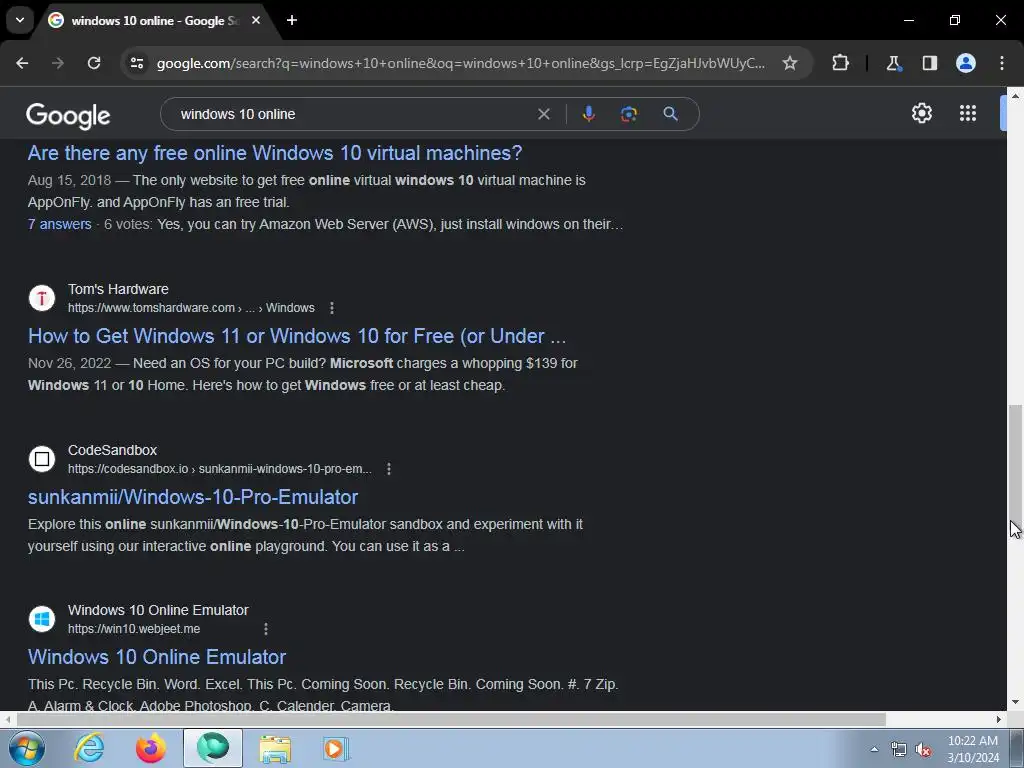1024x768 pixels.
Task: Open Google search settings gear
Action: pyautogui.click(x=921, y=113)
